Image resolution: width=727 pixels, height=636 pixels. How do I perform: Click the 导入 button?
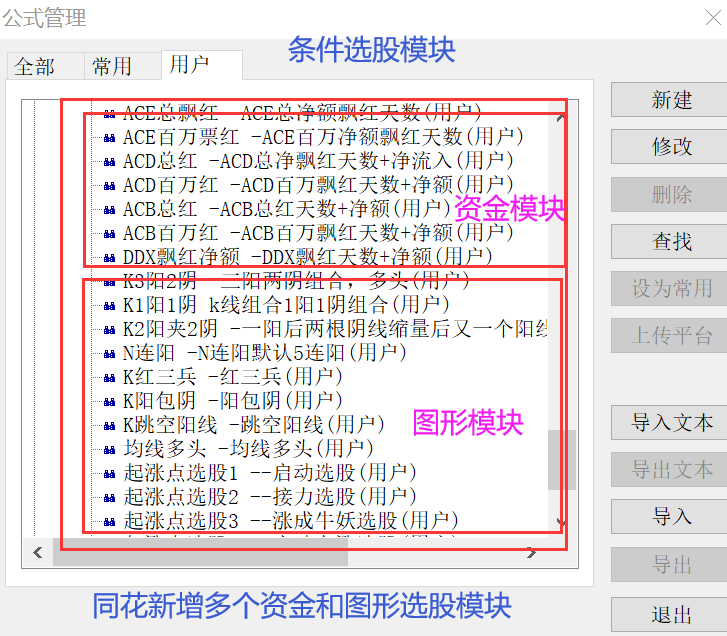(671, 516)
